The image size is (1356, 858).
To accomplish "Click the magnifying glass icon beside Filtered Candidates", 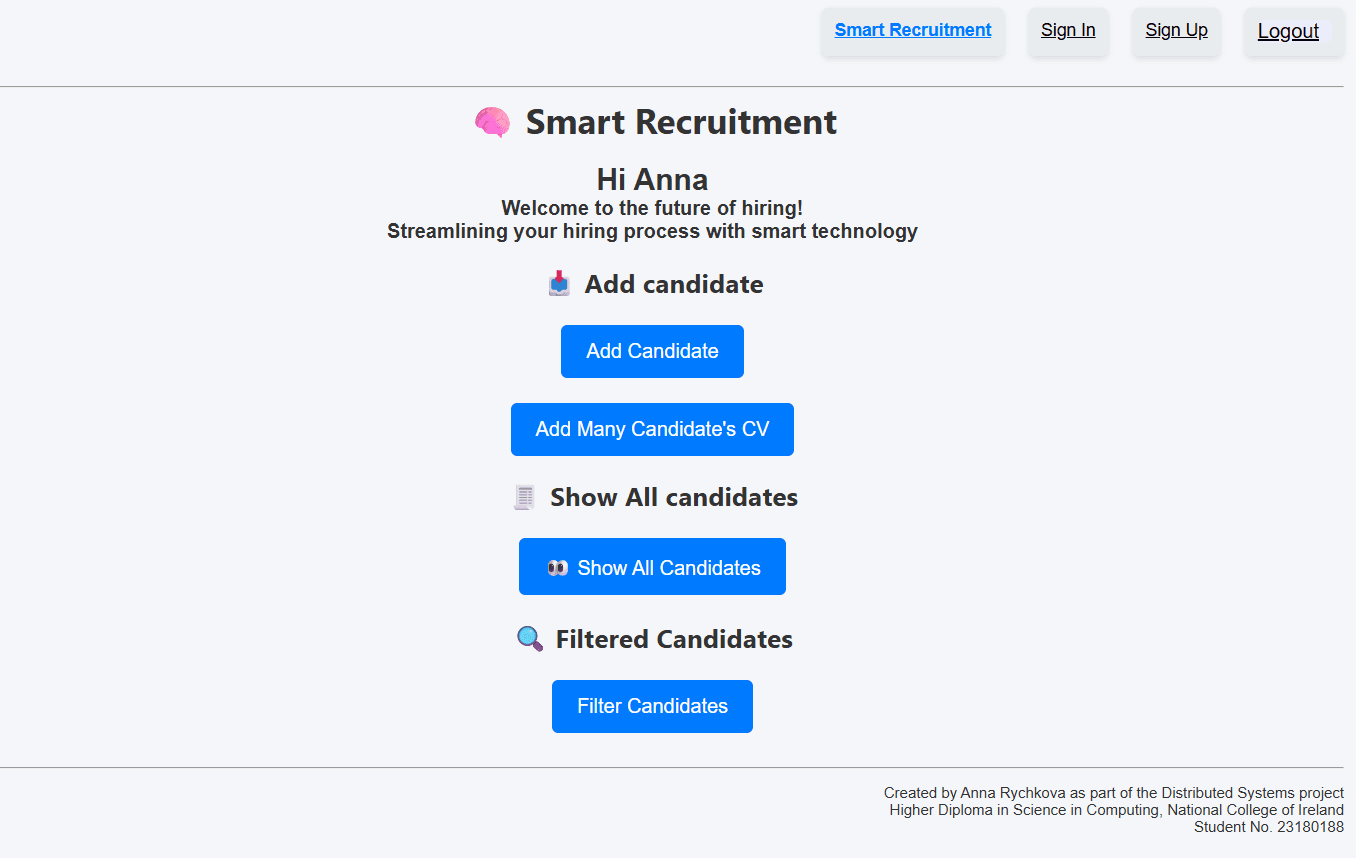I will [x=530, y=639].
